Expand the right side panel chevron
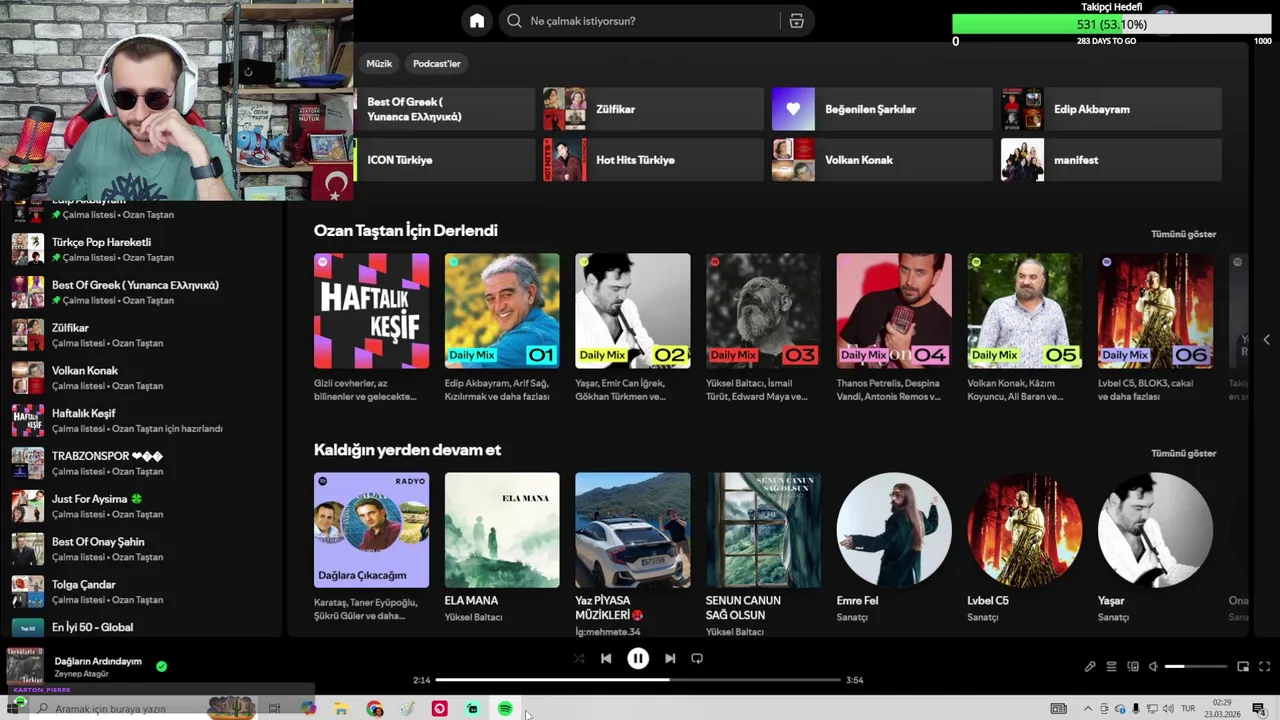This screenshot has width=1280, height=720. 1266,340
